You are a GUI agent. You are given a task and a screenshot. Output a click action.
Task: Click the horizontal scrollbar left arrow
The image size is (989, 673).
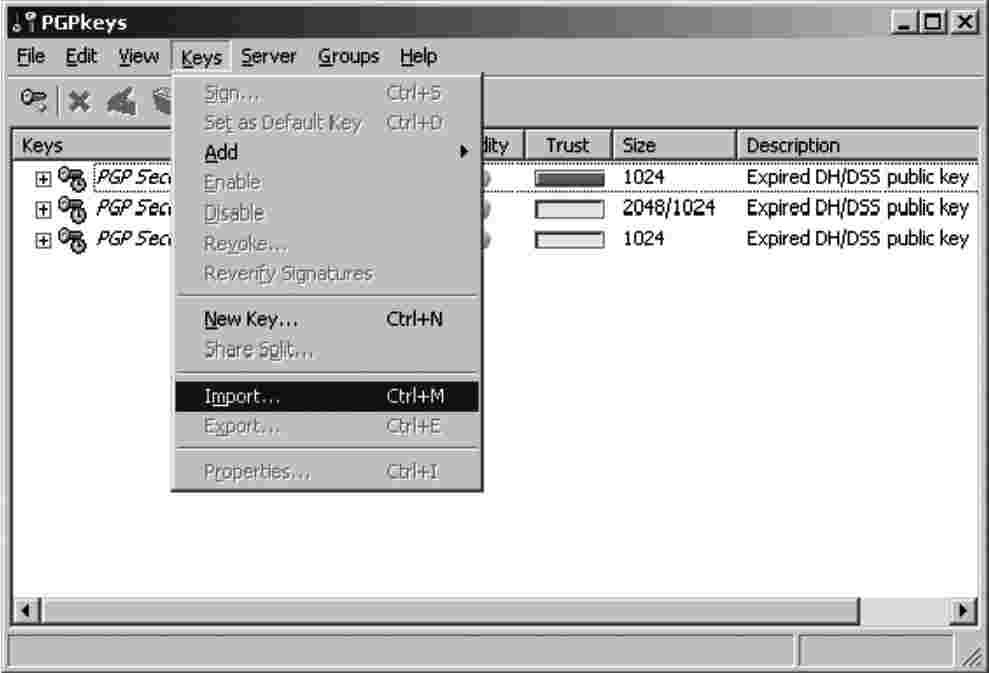[x=26, y=611]
